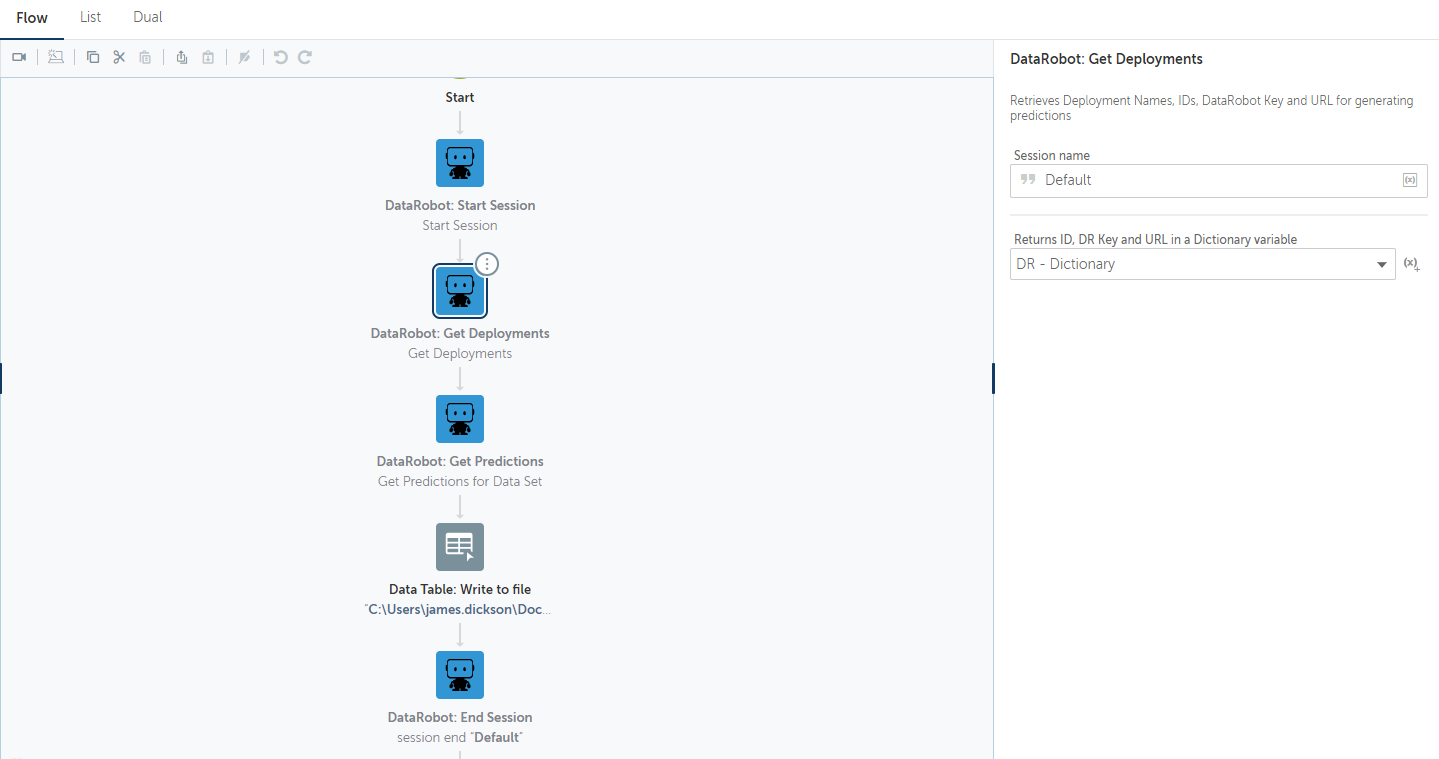
Task: Open the three-dot menu on Get Deployments node
Action: pos(486,264)
